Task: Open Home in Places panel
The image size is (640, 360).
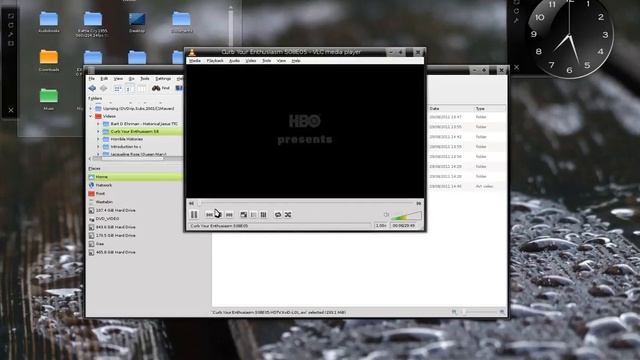Action: 136,177
